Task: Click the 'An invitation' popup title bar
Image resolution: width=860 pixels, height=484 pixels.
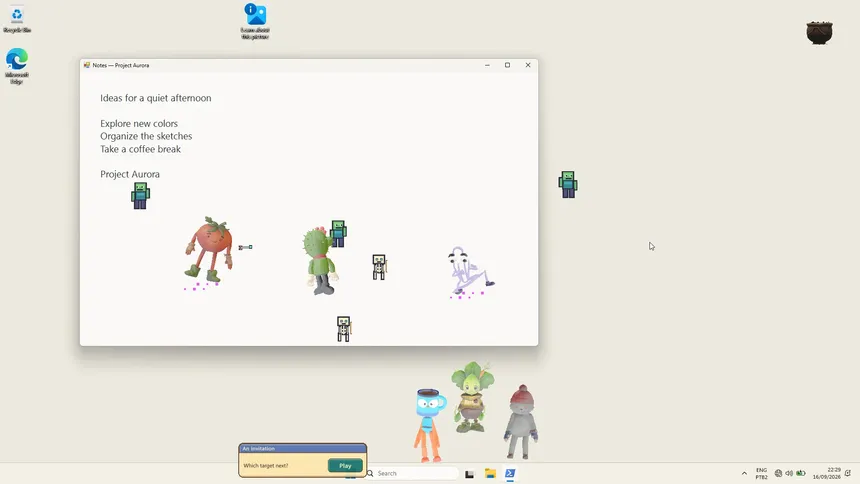Action: [303, 448]
